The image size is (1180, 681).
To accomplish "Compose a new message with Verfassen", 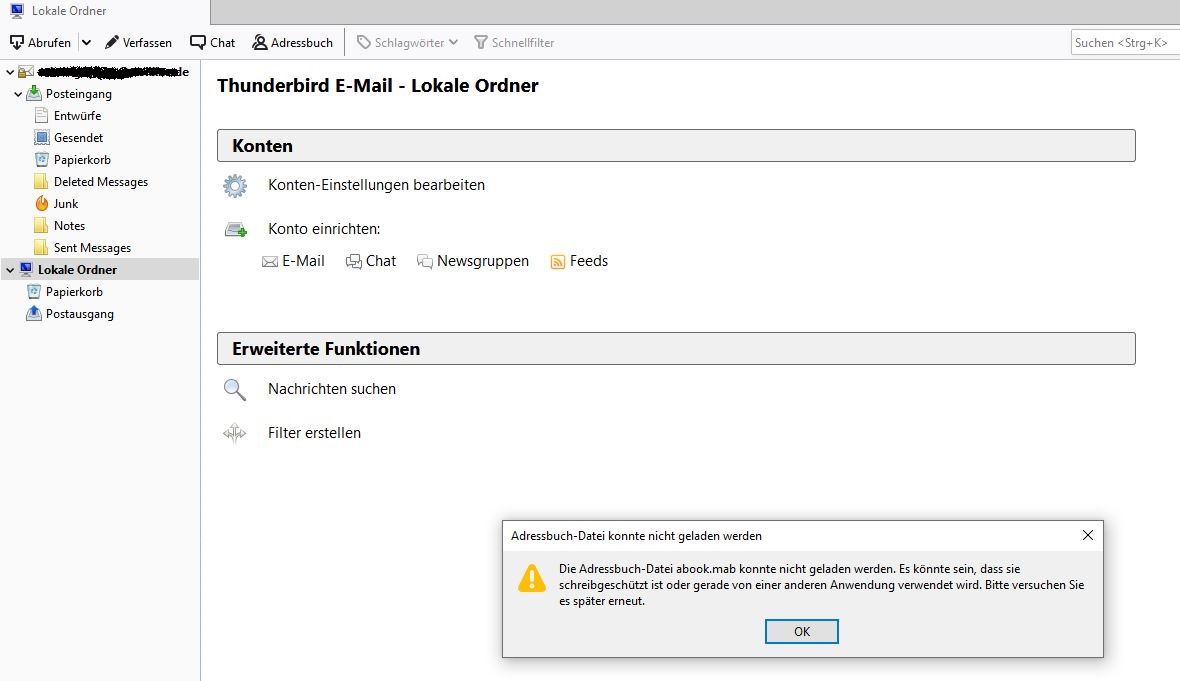I will 138,43.
